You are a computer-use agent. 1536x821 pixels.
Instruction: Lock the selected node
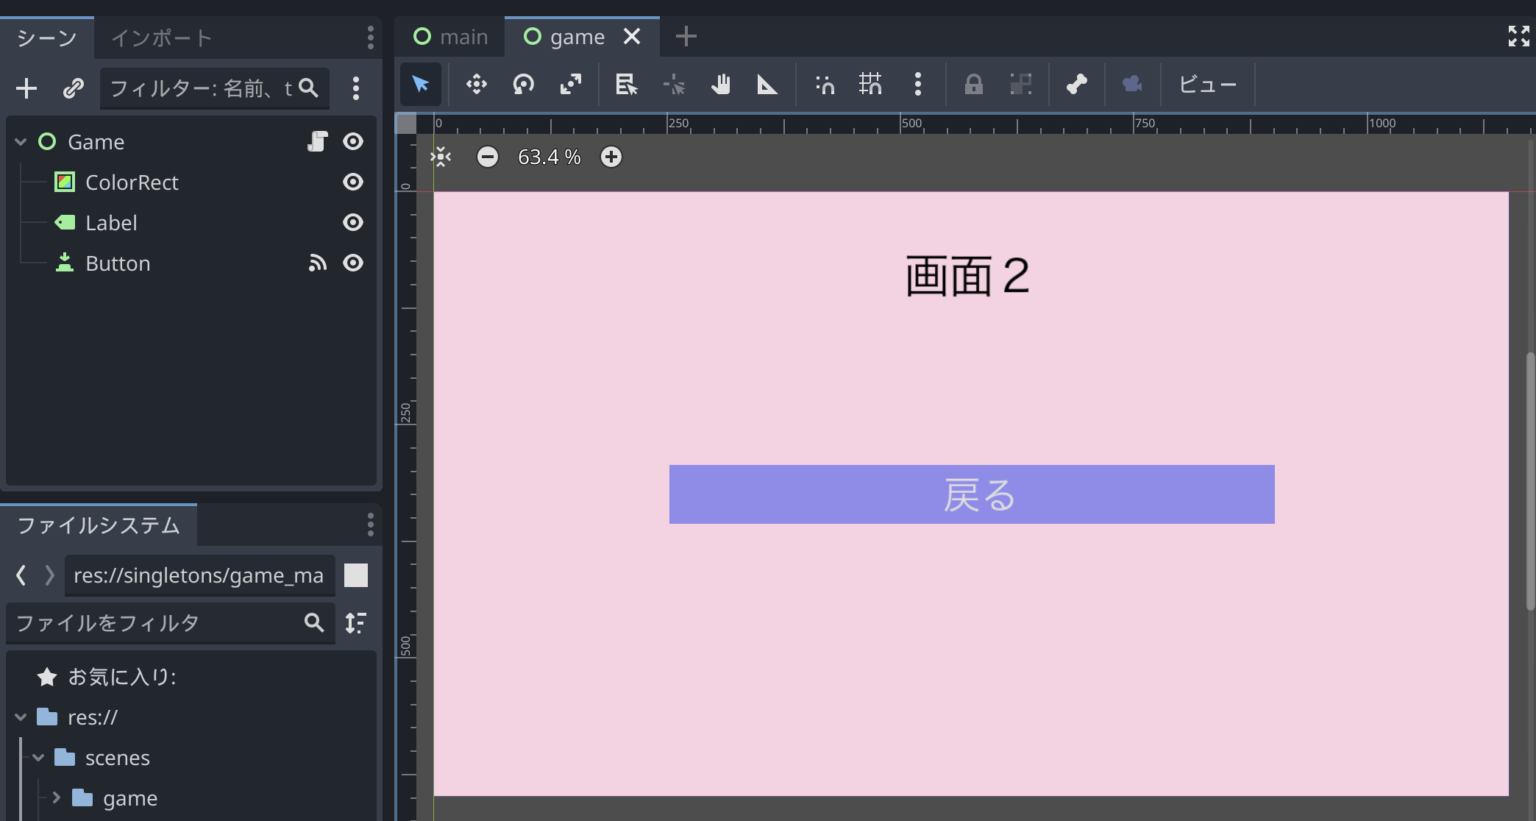click(973, 84)
